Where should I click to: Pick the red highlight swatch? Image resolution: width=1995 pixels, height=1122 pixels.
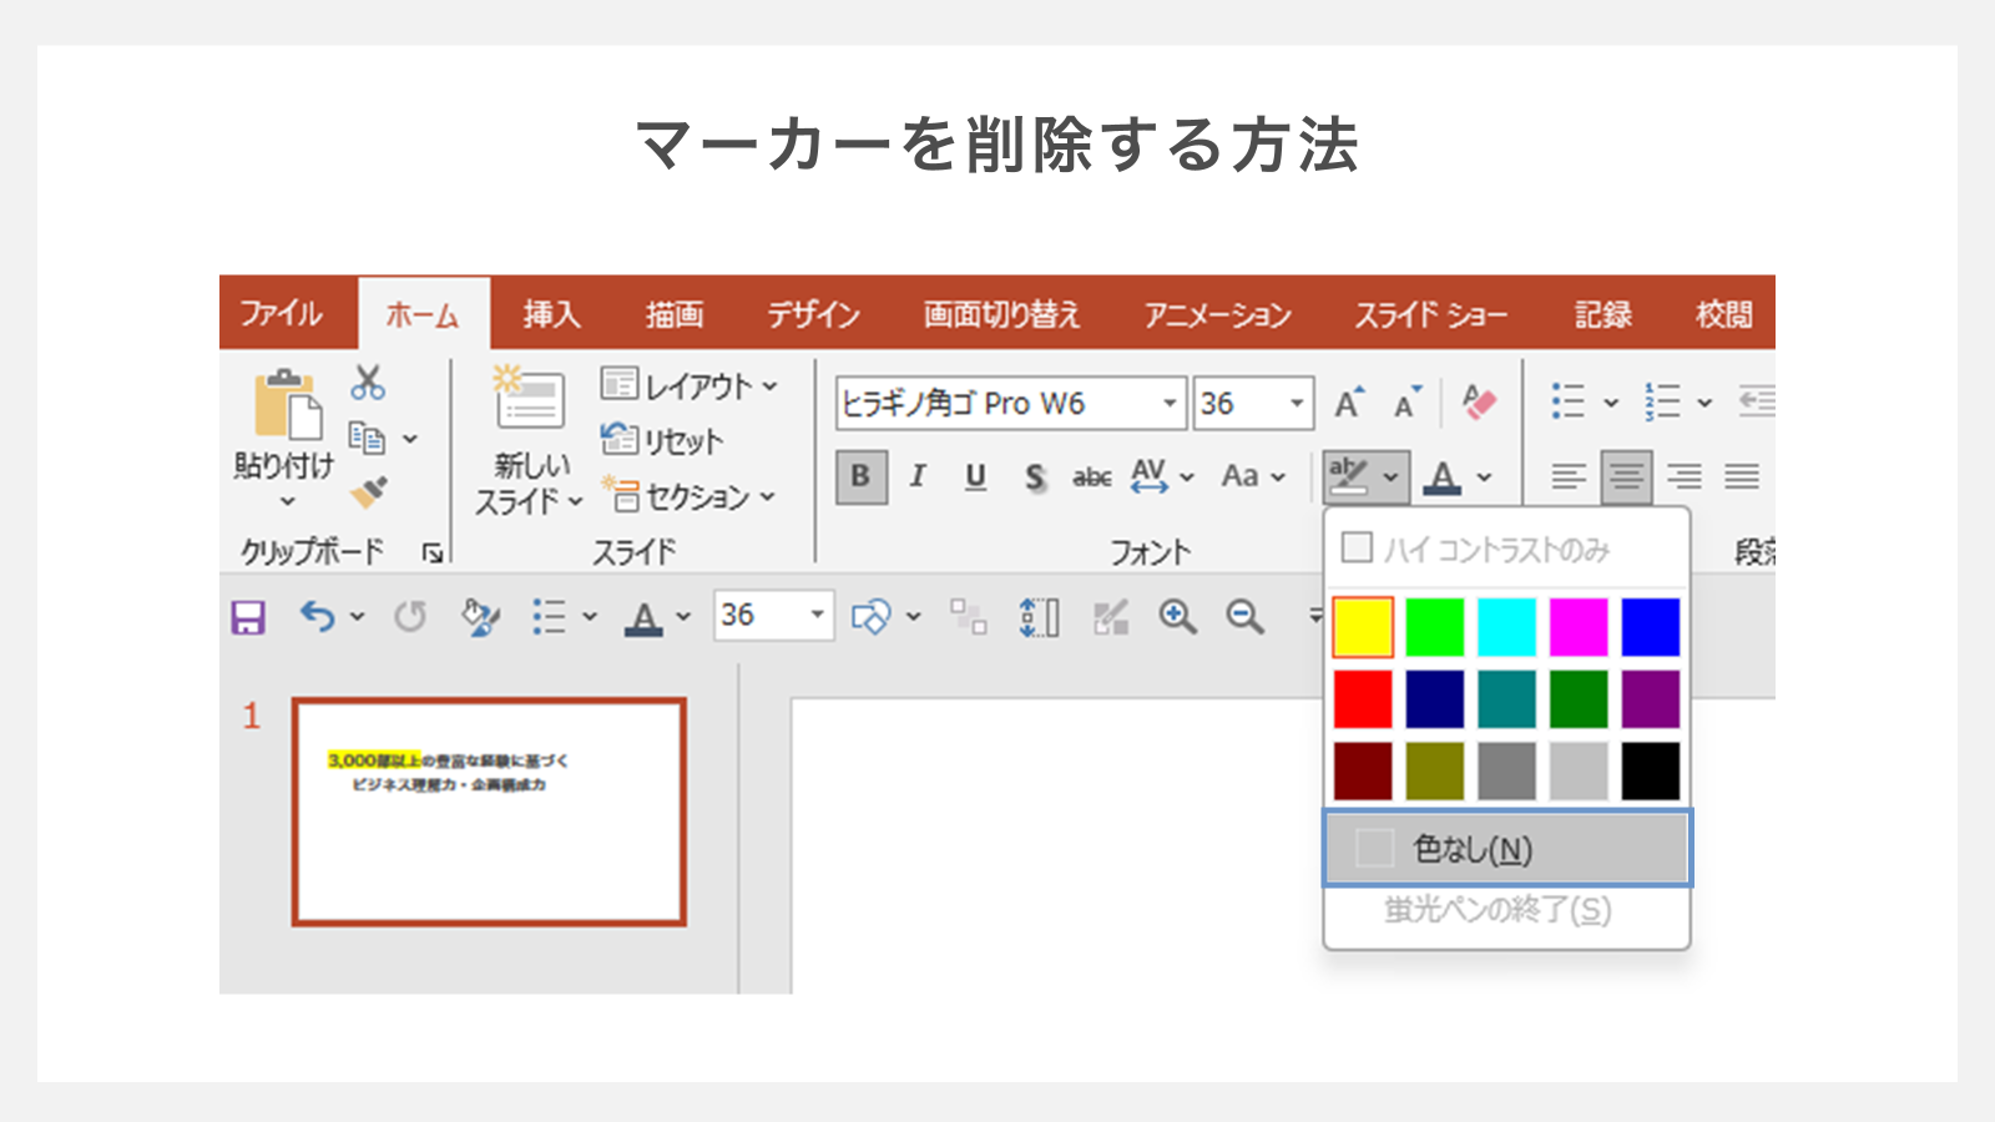pyautogui.click(x=1362, y=699)
